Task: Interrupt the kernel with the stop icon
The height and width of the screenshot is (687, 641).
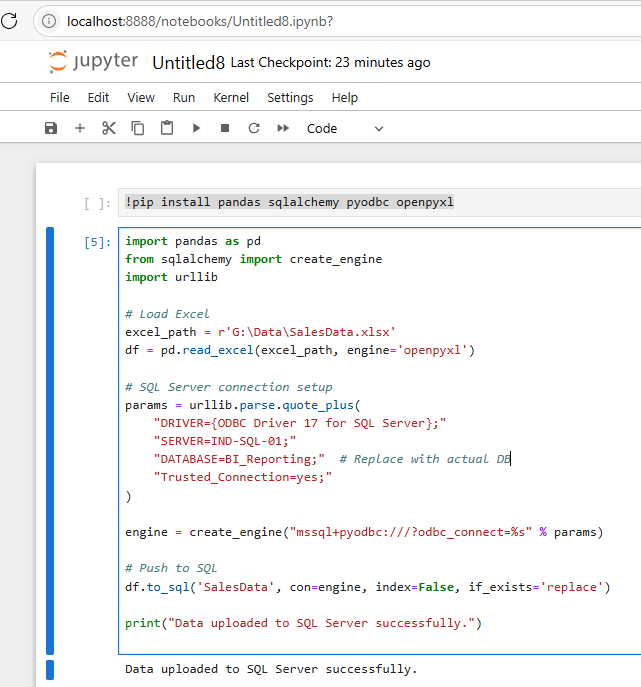Action: (225, 128)
